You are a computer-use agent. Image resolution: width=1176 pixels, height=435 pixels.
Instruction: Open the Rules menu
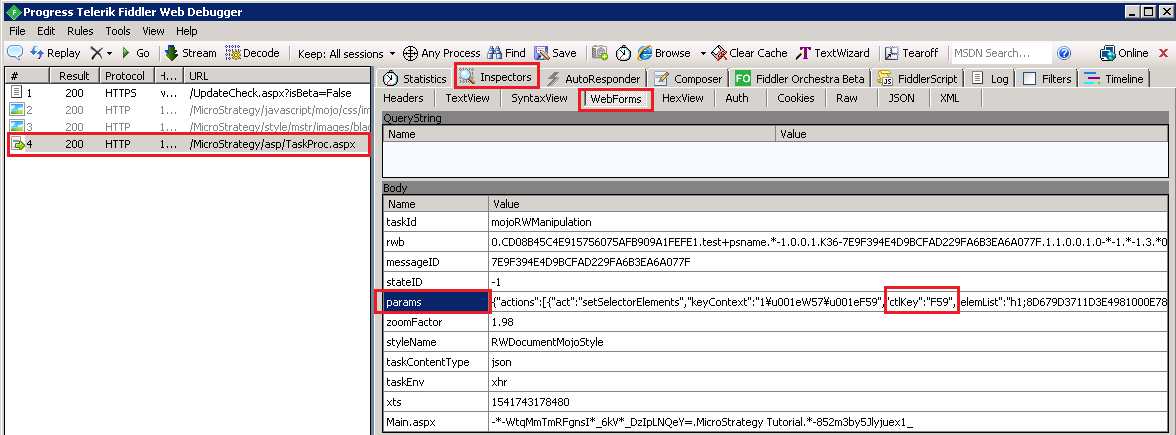(x=80, y=32)
